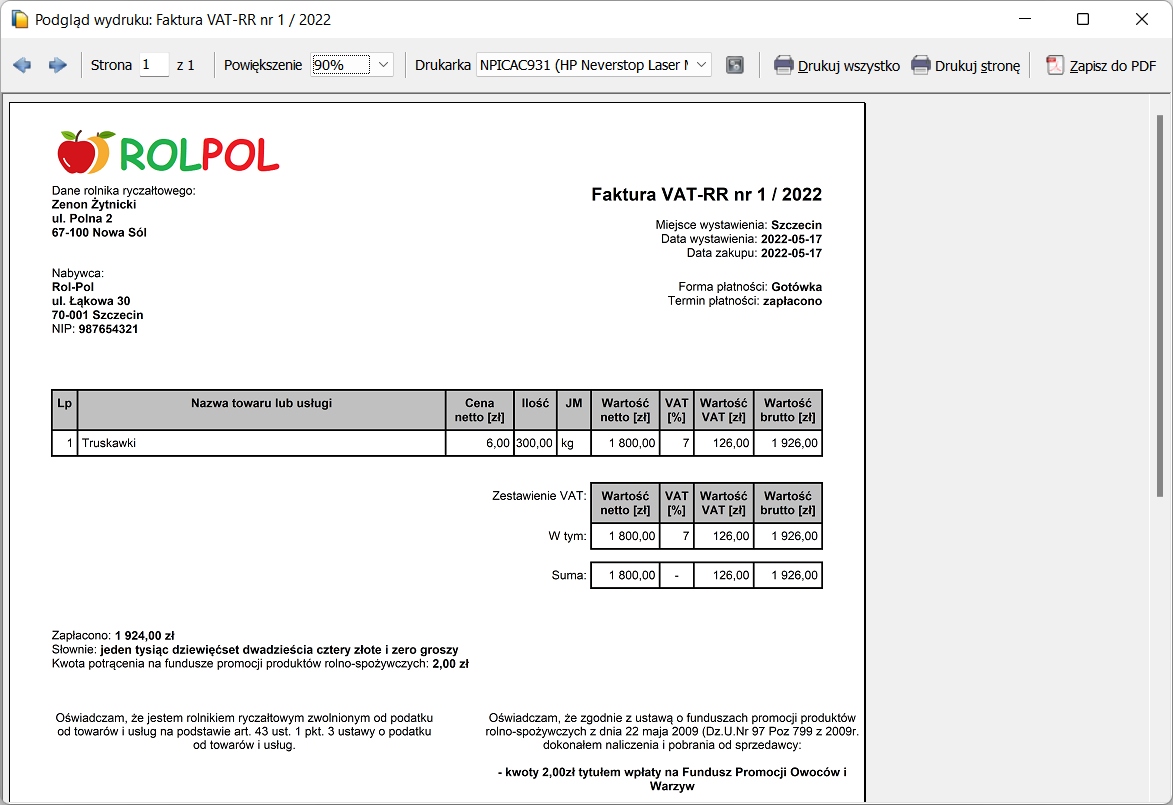
Task: Click the Drukuj wszystko printer button
Action: (x=837, y=66)
